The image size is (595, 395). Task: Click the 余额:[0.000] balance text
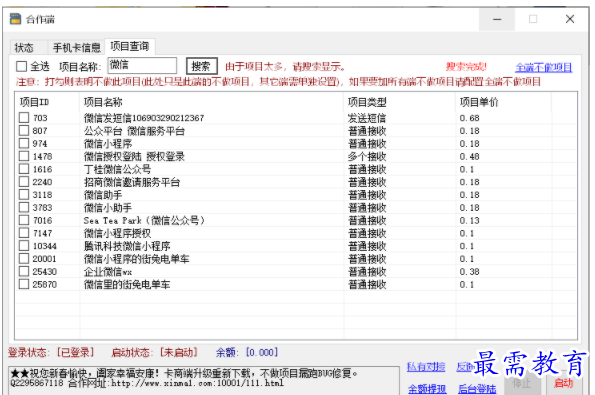coord(247,353)
